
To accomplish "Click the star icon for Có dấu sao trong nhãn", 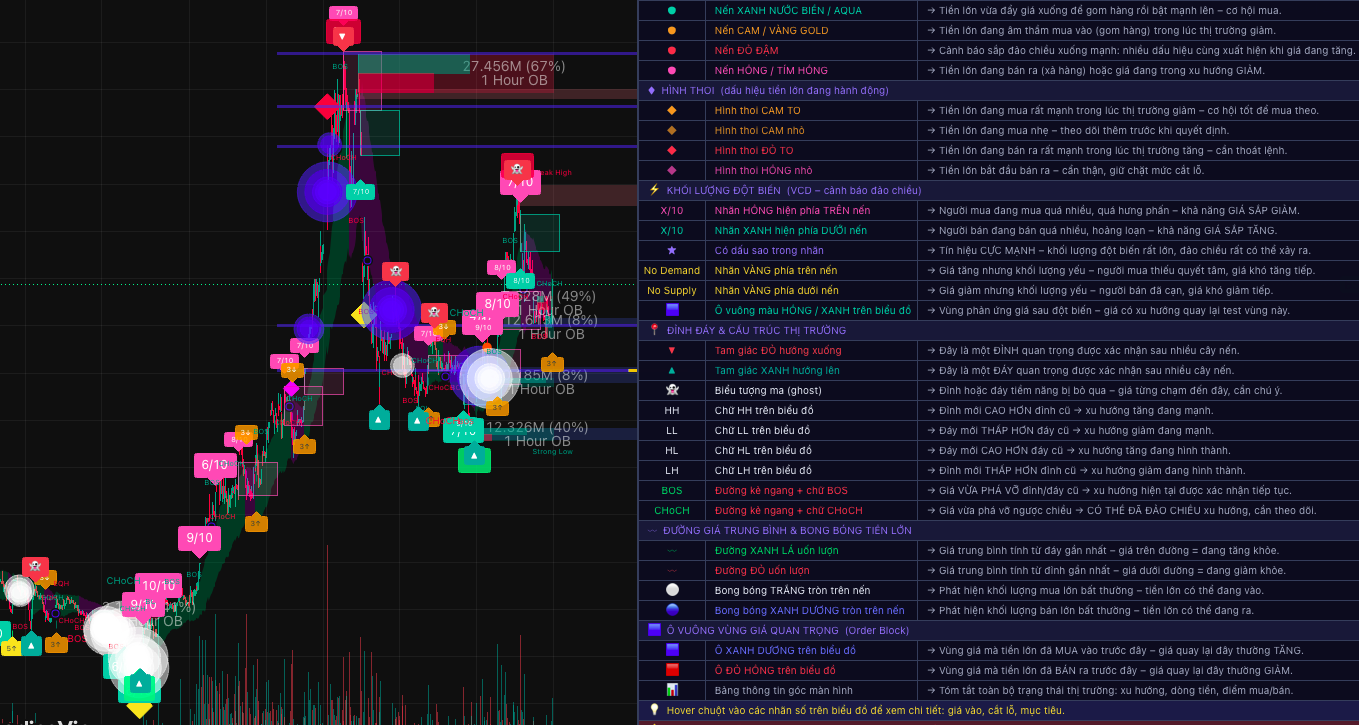I will click(x=671, y=250).
